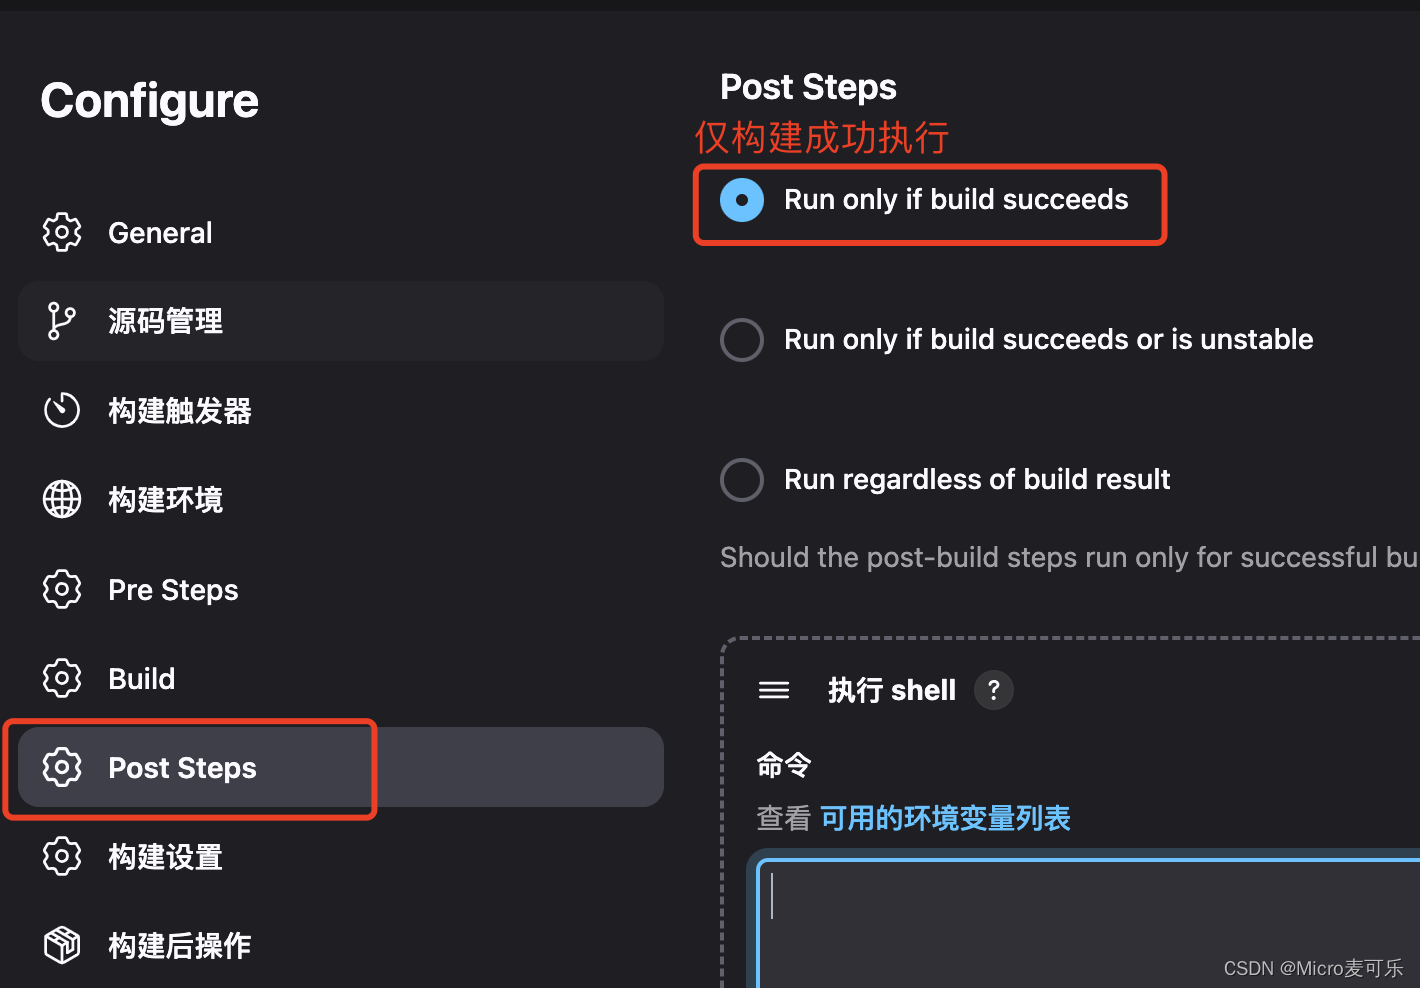The width and height of the screenshot is (1420, 988).
Task: Click the 构建后操作 package icon
Action: (62, 945)
